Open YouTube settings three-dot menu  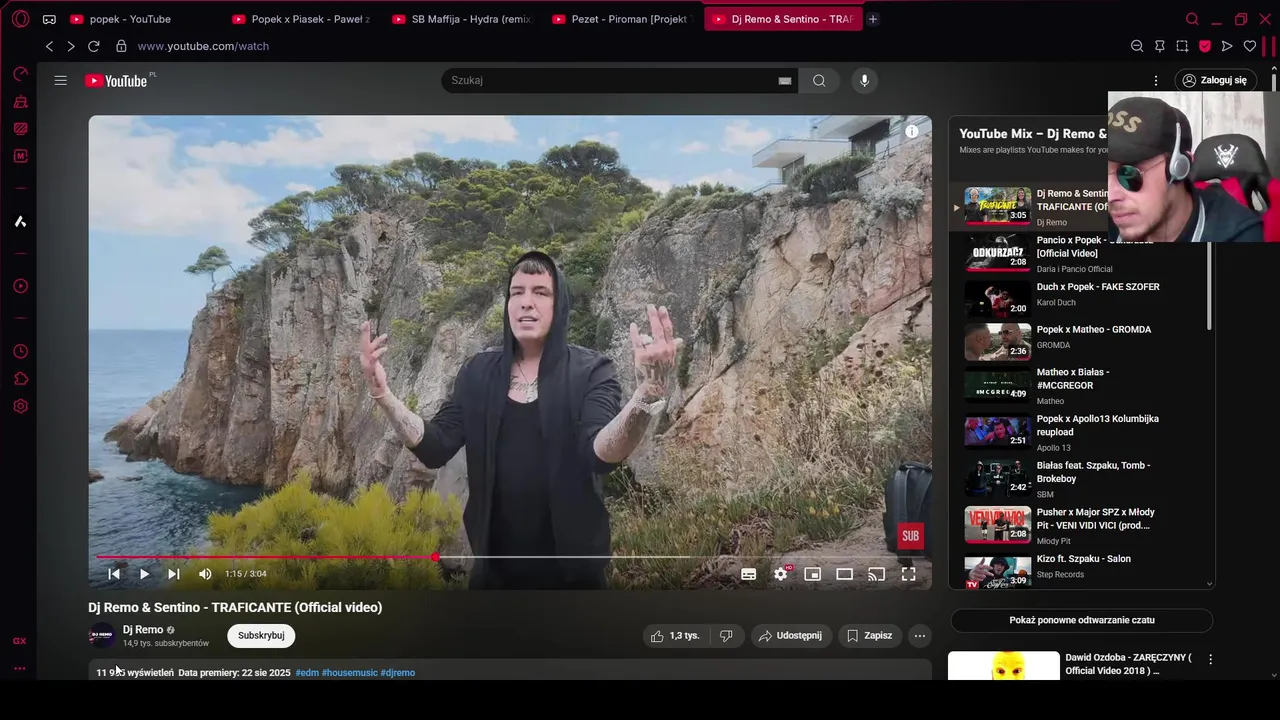coord(1156,80)
